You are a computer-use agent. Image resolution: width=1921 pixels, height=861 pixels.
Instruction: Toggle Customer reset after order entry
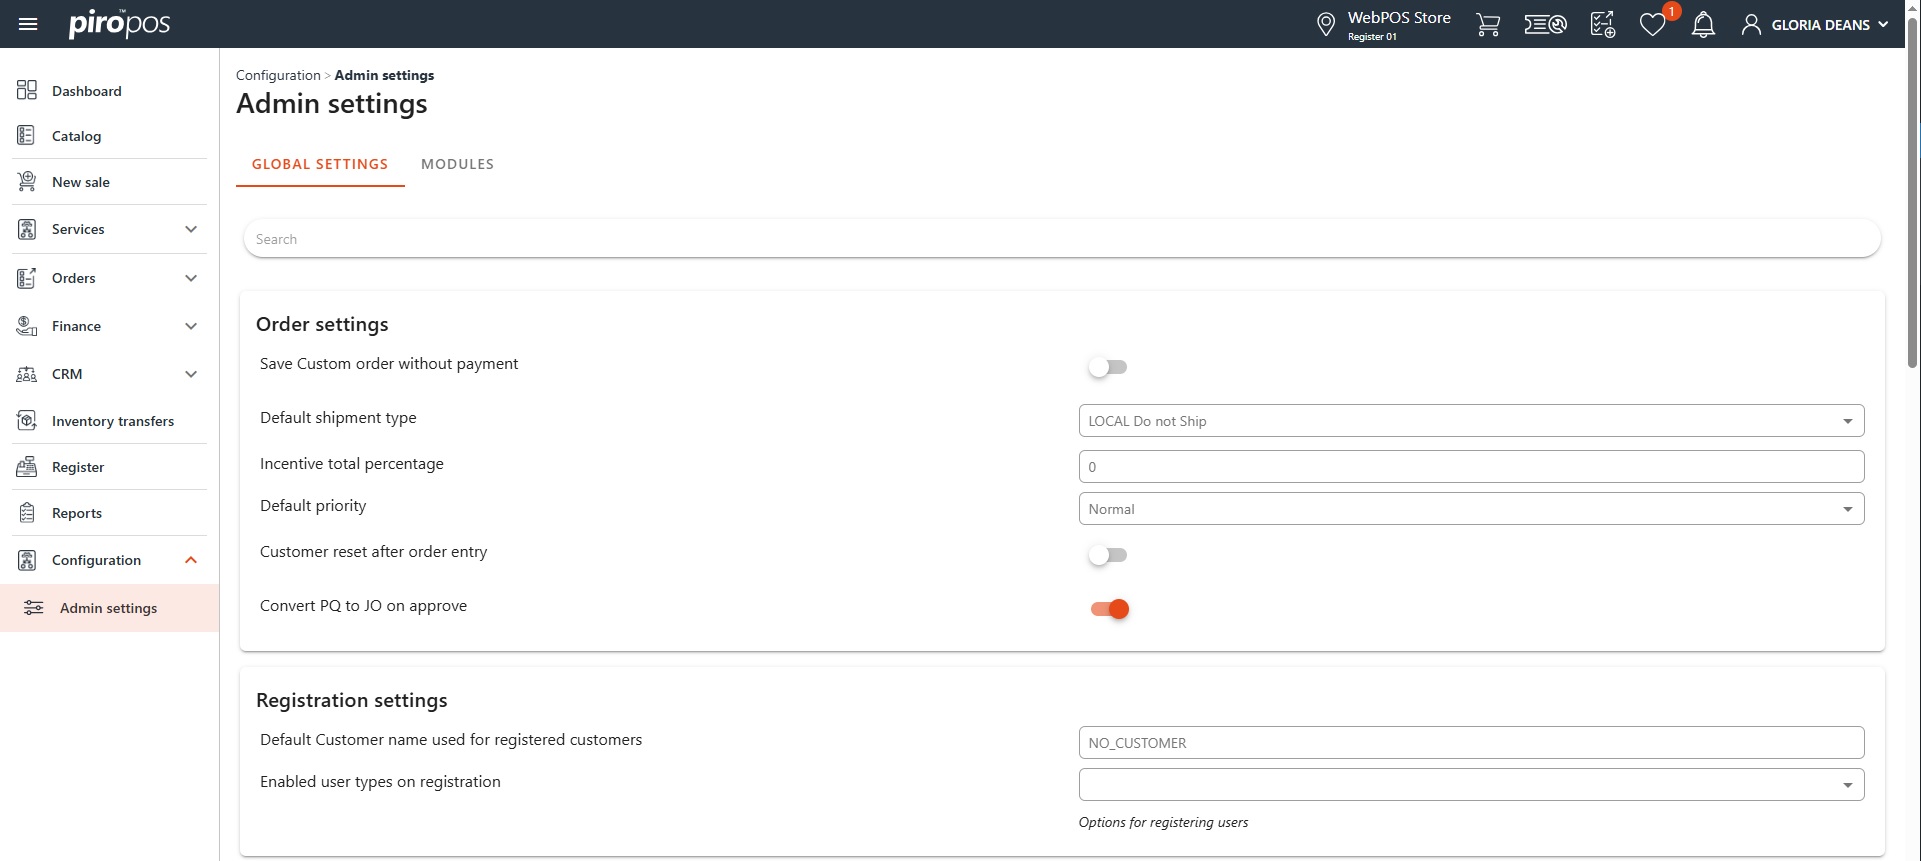pyautogui.click(x=1108, y=555)
